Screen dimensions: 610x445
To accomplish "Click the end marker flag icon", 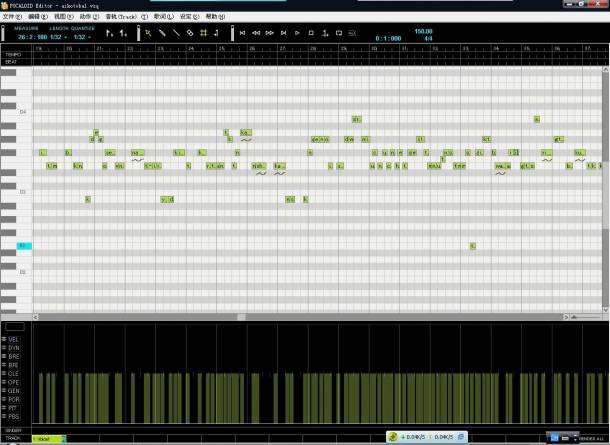I will (123, 33).
